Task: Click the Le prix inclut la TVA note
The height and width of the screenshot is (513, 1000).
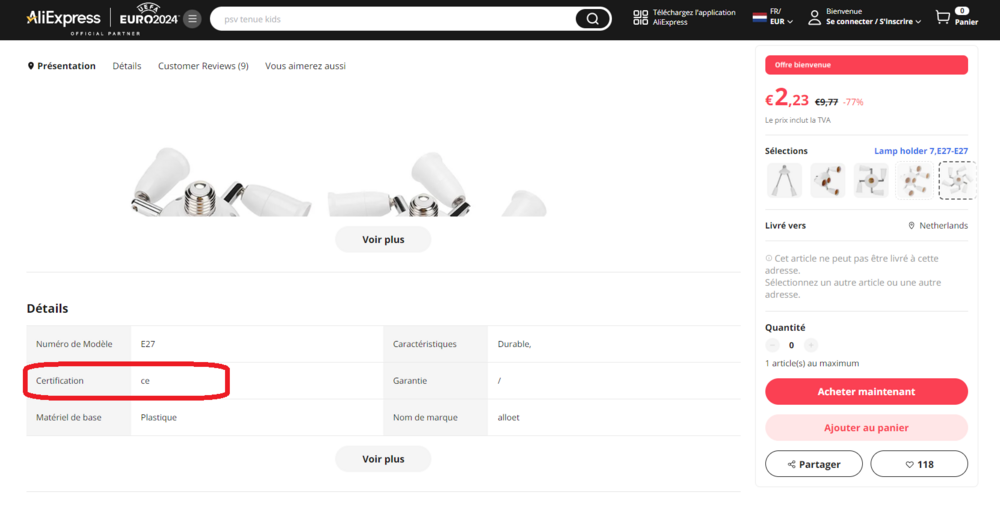Action: [798, 120]
